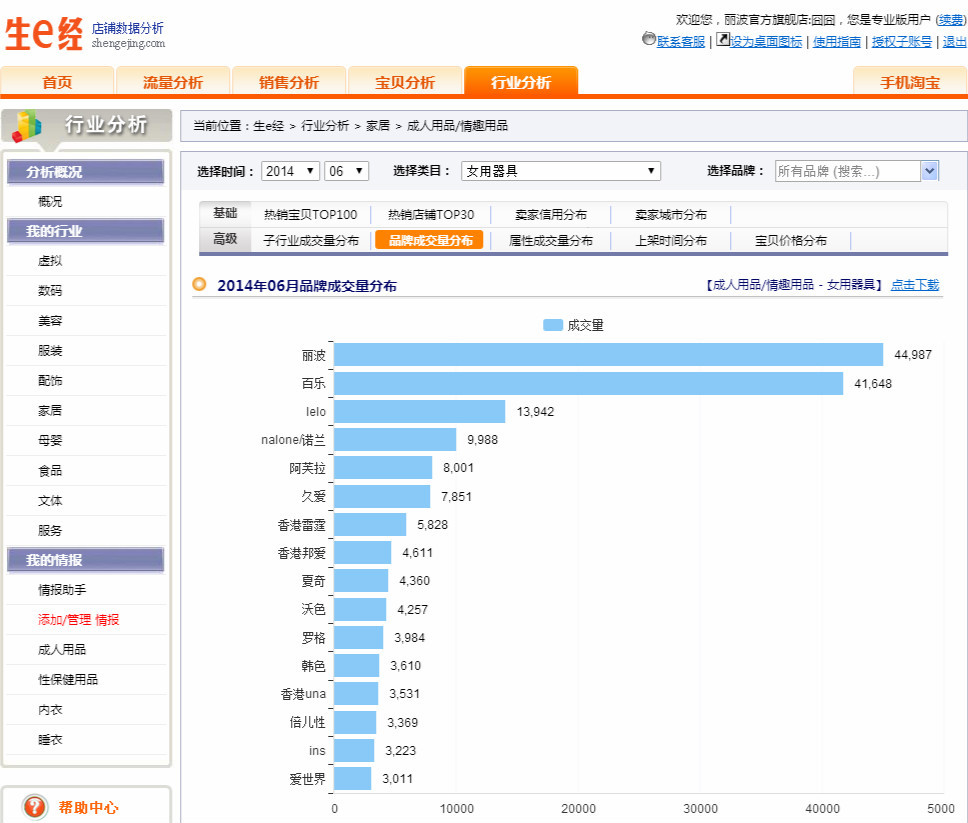Image resolution: width=968 pixels, height=823 pixels.
Task: Click the customer service headset icon
Action: [x=649, y=40]
